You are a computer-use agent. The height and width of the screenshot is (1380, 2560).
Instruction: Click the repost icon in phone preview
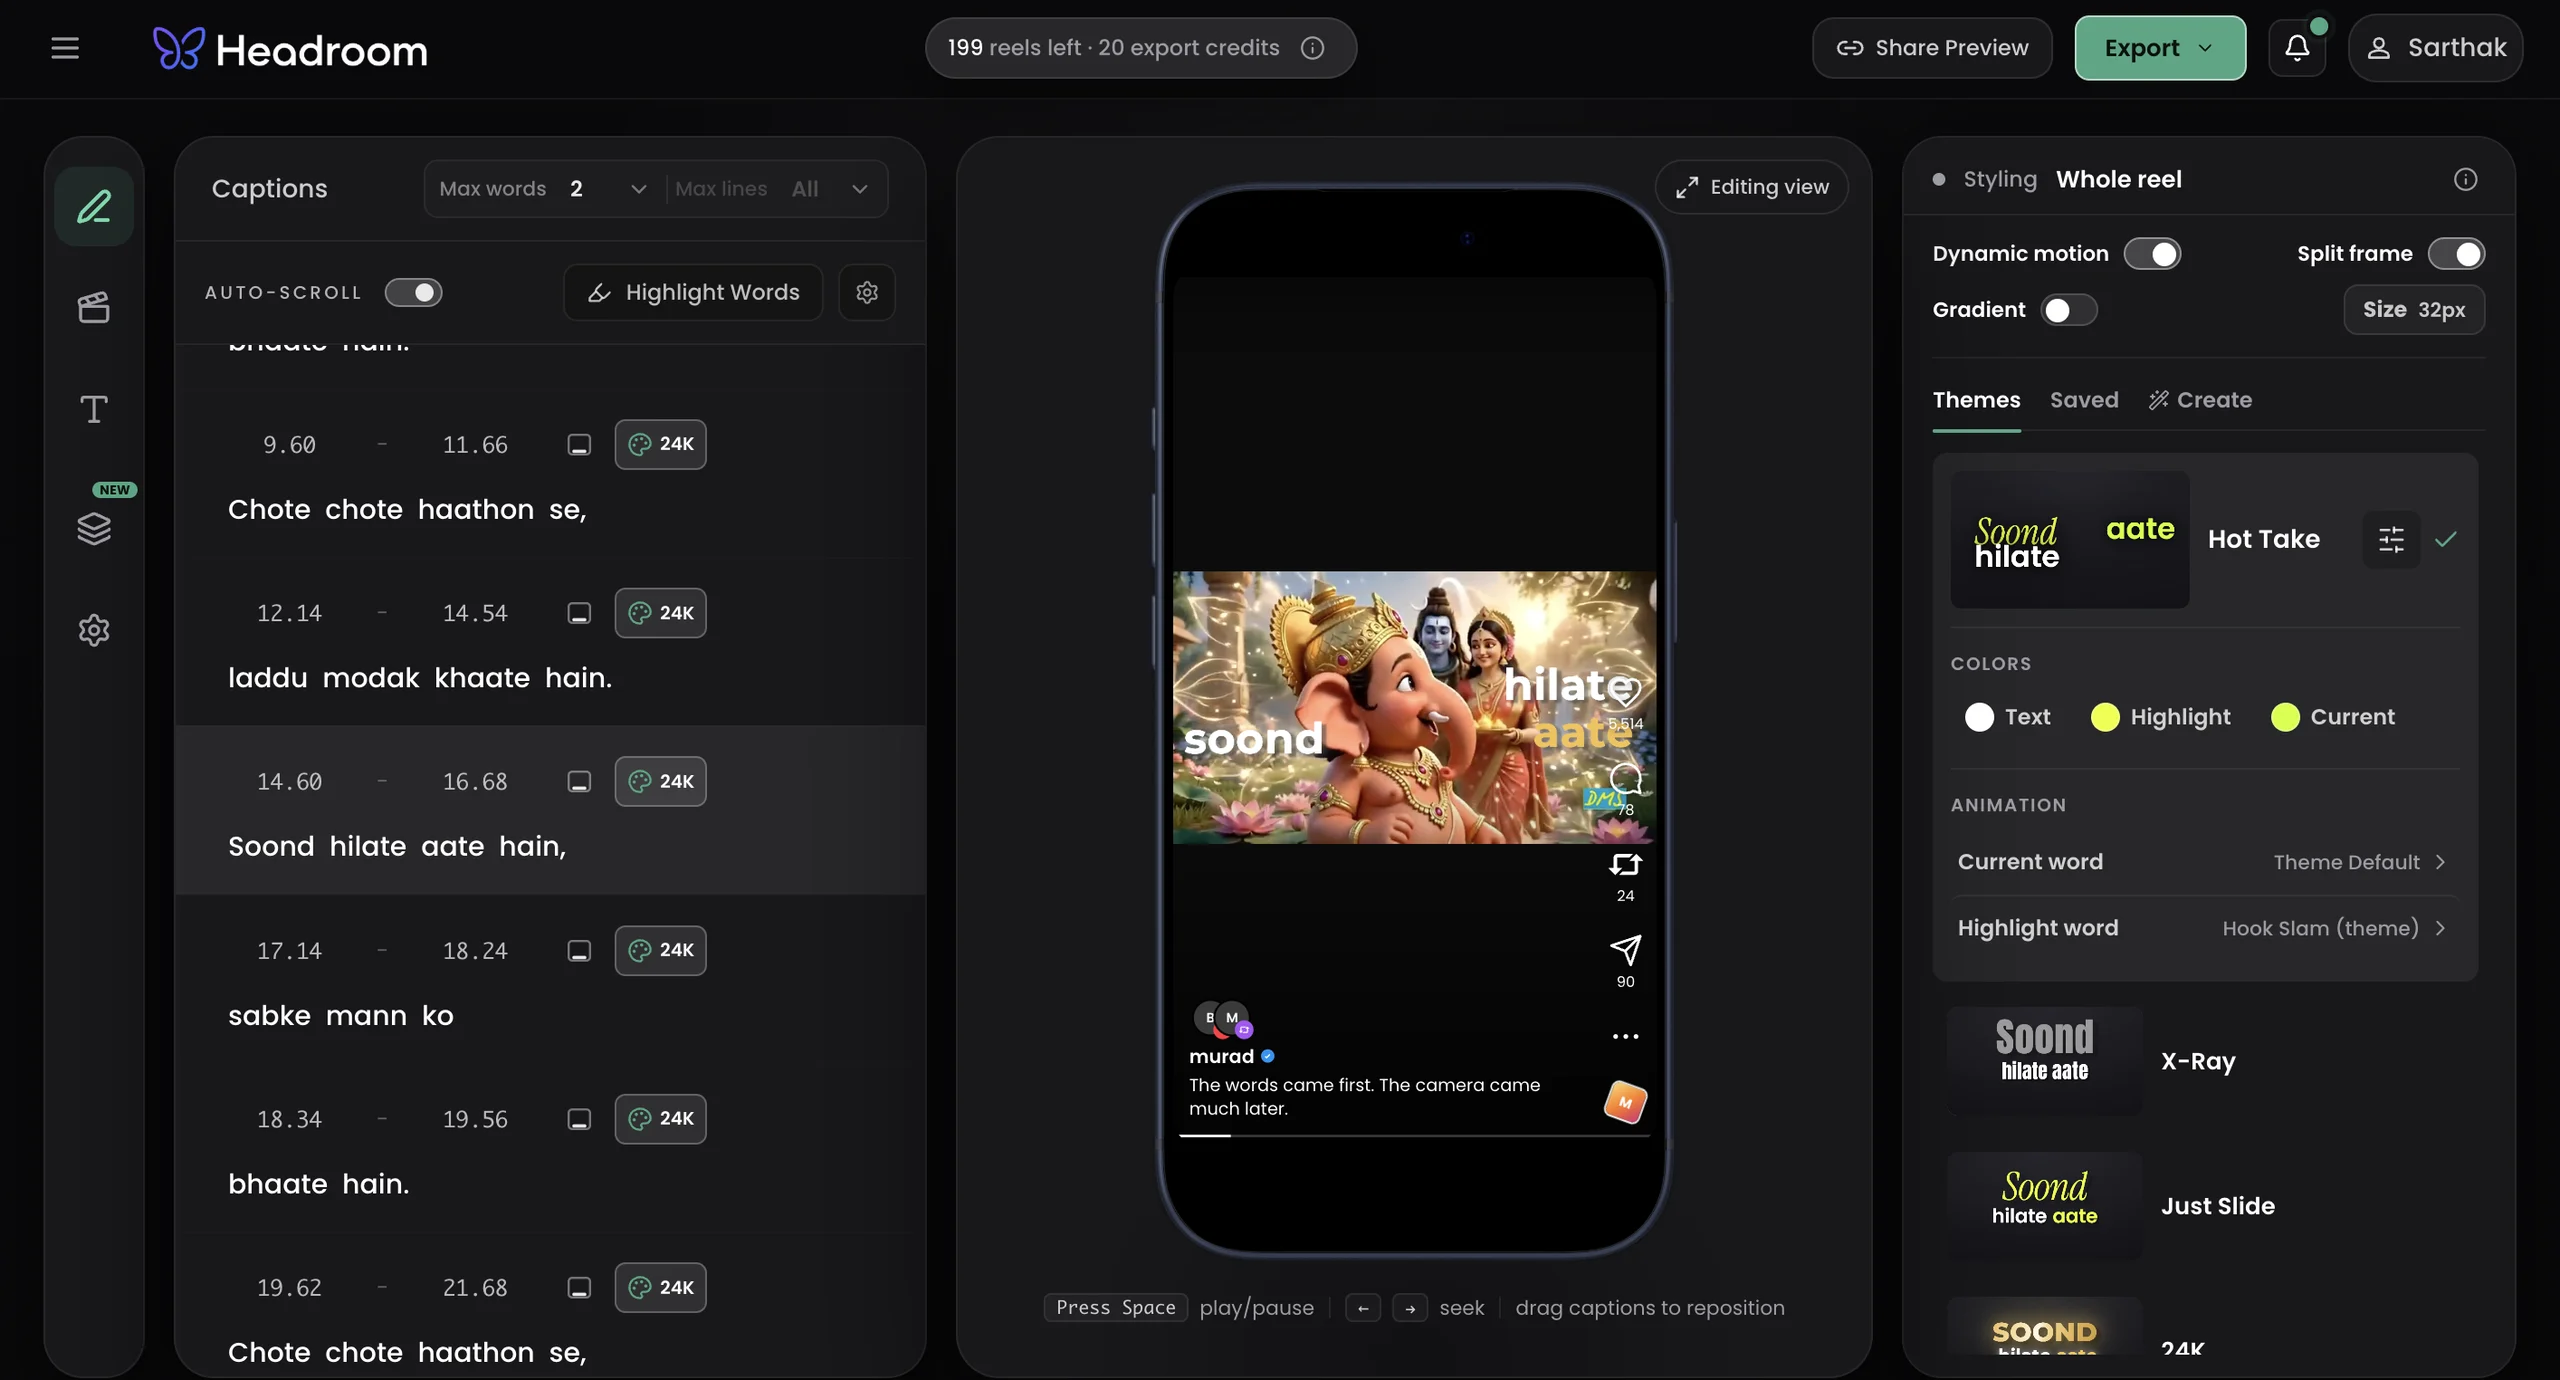click(x=1626, y=864)
